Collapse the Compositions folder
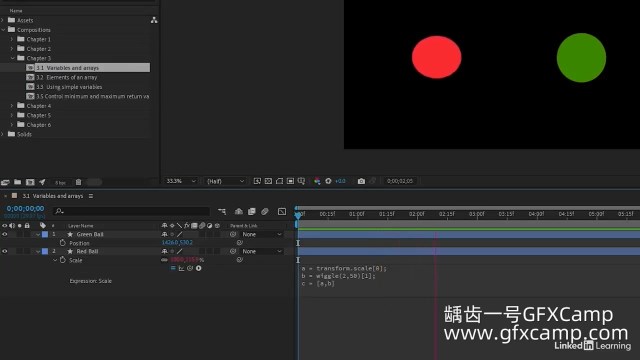Image resolution: width=640 pixels, height=360 pixels. click(x=3, y=30)
